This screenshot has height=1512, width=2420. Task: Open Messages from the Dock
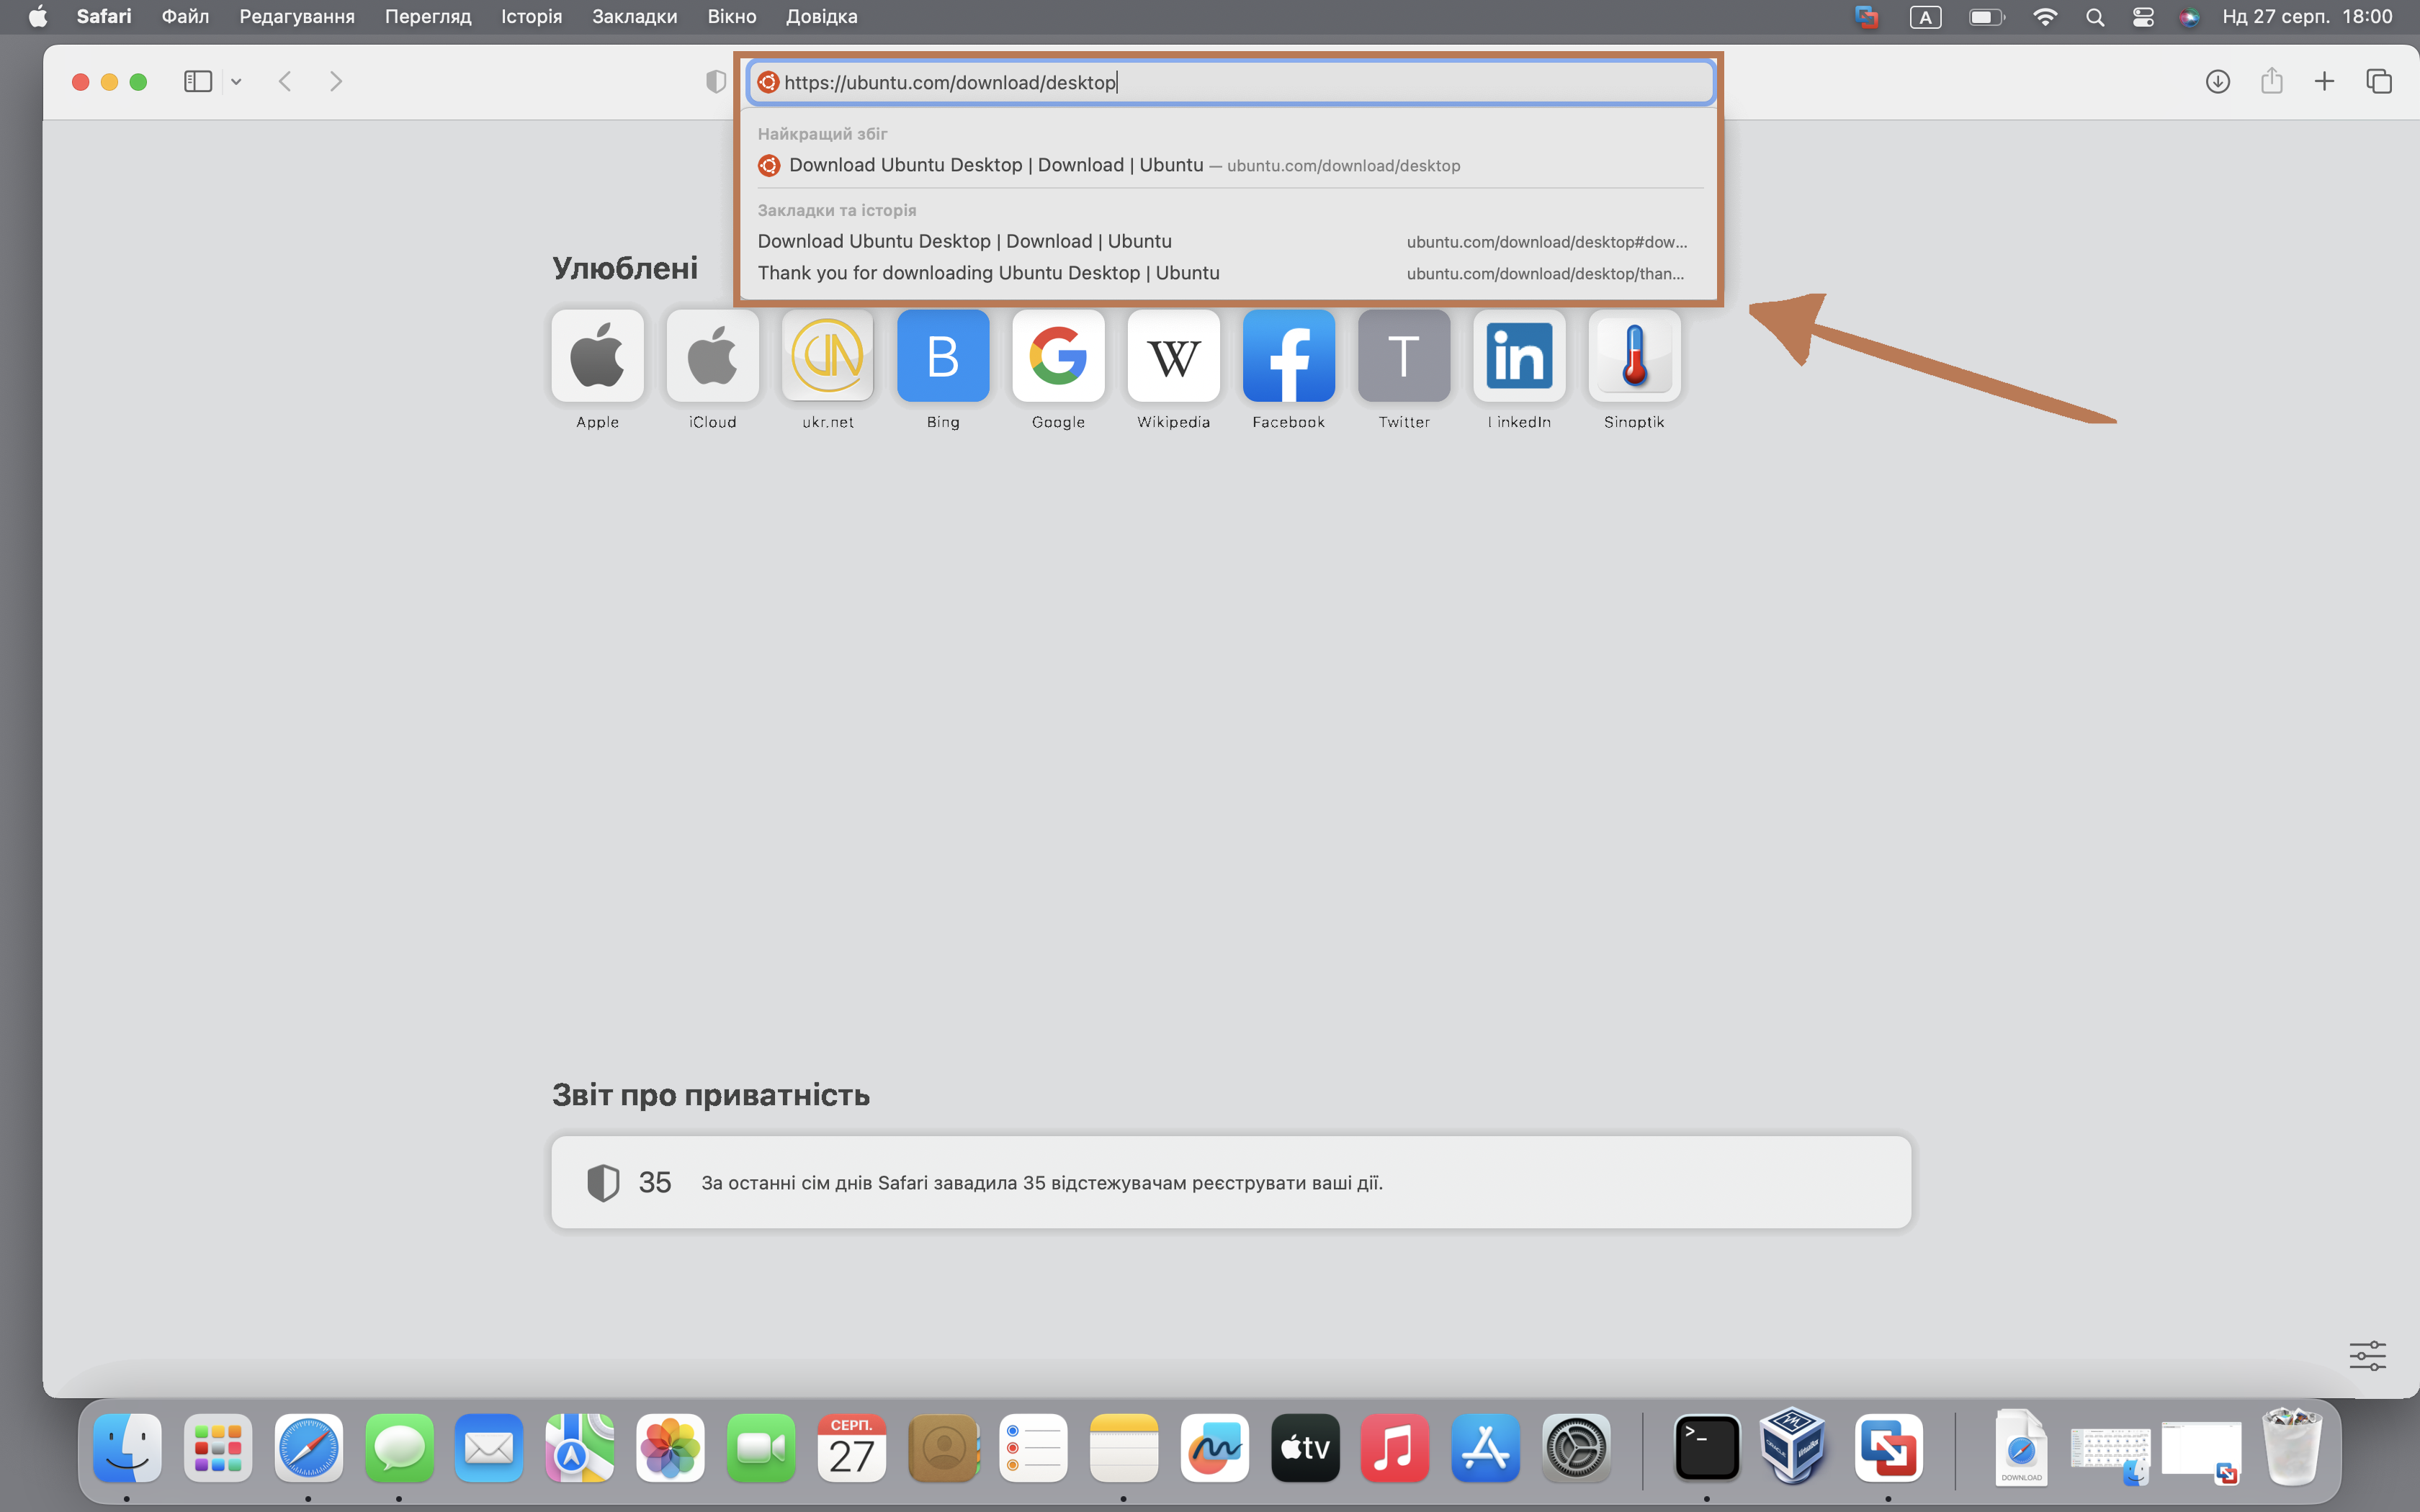pos(399,1447)
